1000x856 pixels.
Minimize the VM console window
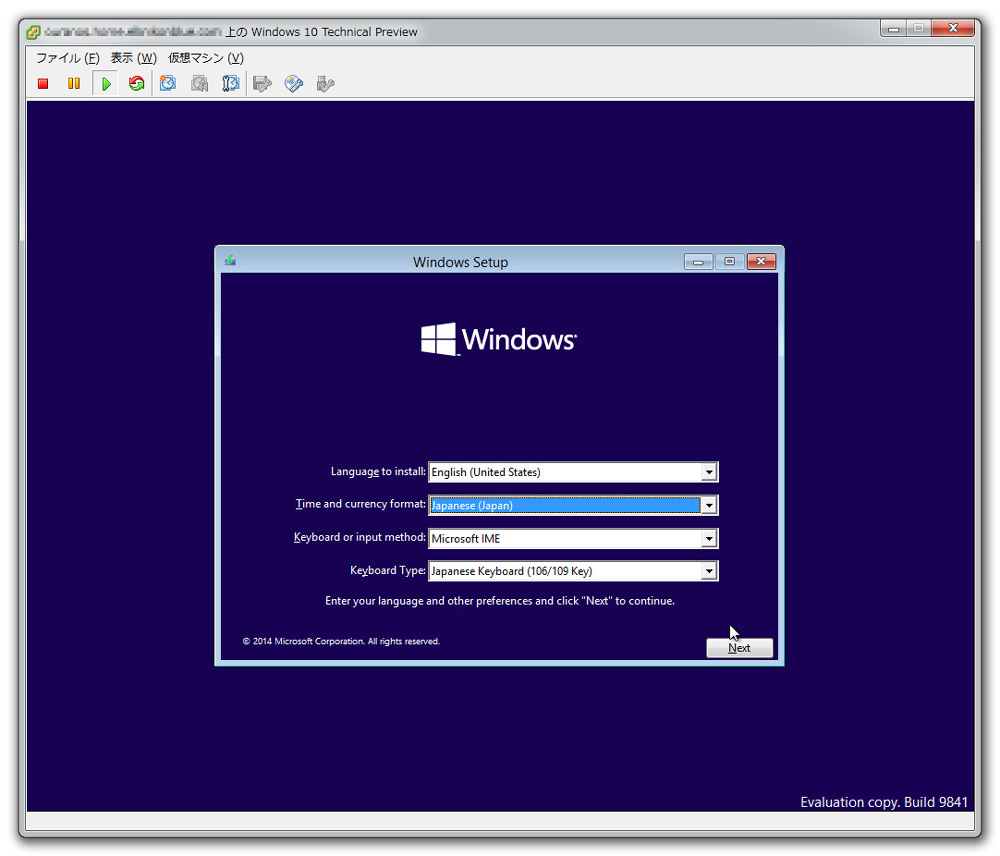point(893,29)
